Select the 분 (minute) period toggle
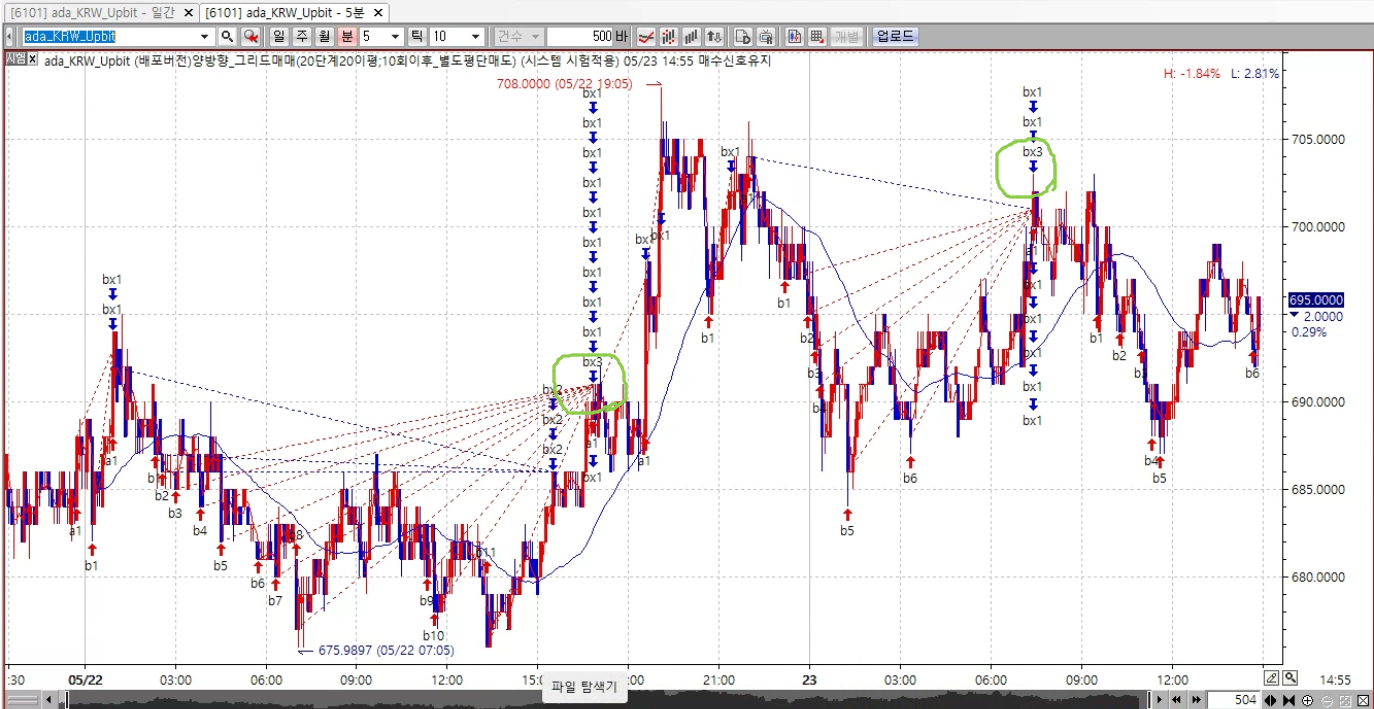 click(x=346, y=36)
